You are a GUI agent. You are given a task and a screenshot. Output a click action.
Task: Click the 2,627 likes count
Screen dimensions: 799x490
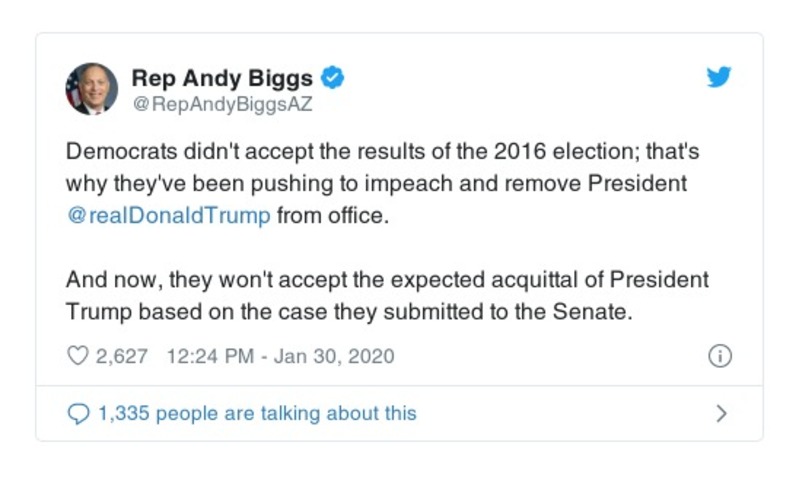pyautogui.click(x=122, y=356)
